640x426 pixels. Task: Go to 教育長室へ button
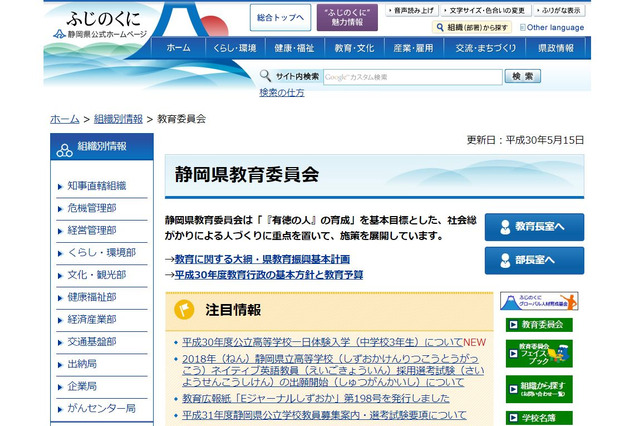[x=534, y=227]
